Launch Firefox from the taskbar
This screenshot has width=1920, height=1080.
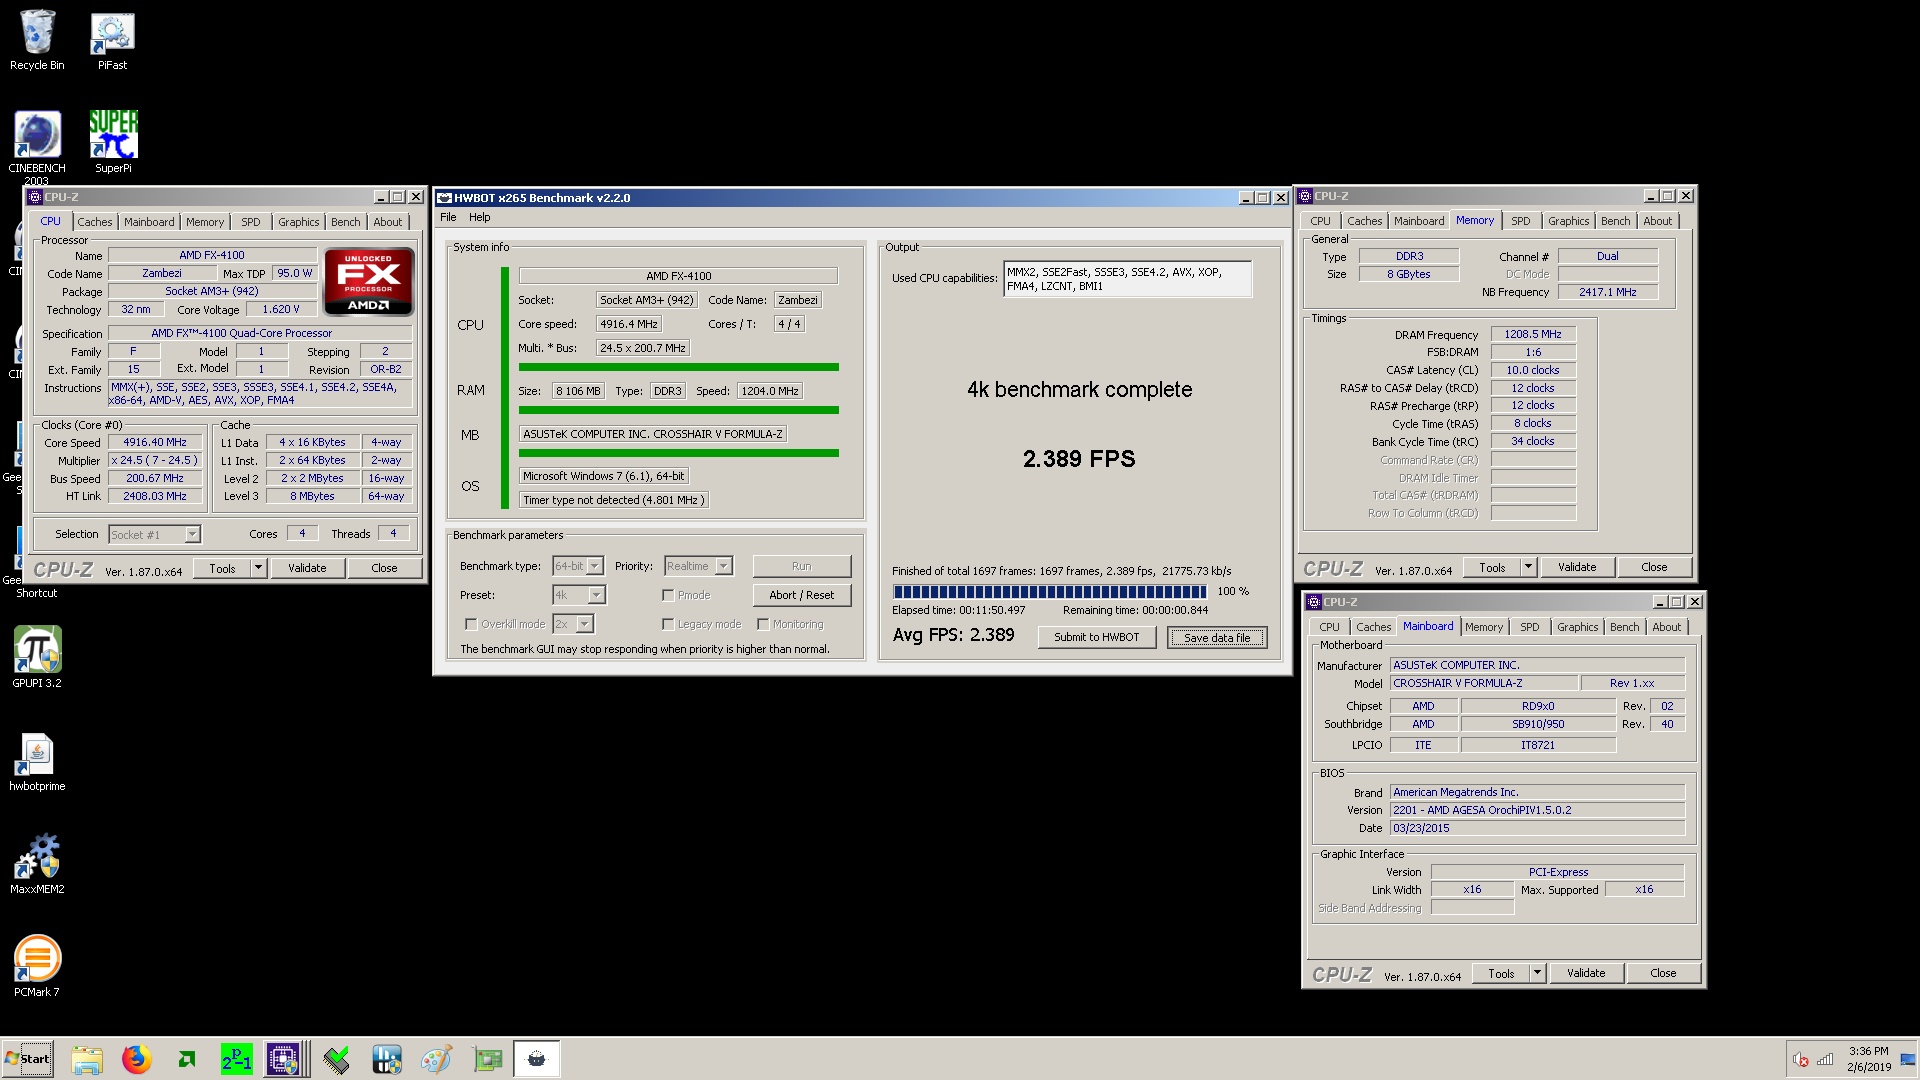[137, 1059]
